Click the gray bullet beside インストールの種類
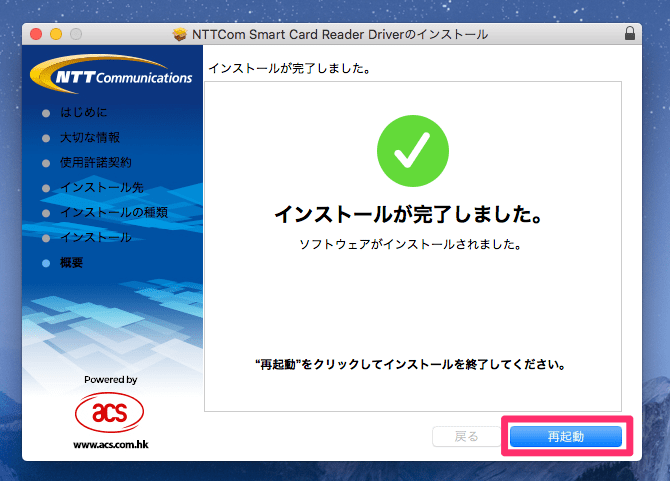Image resolution: width=670 pixels, height=481 pixels. pyautogui.click(x=46, y=213)
